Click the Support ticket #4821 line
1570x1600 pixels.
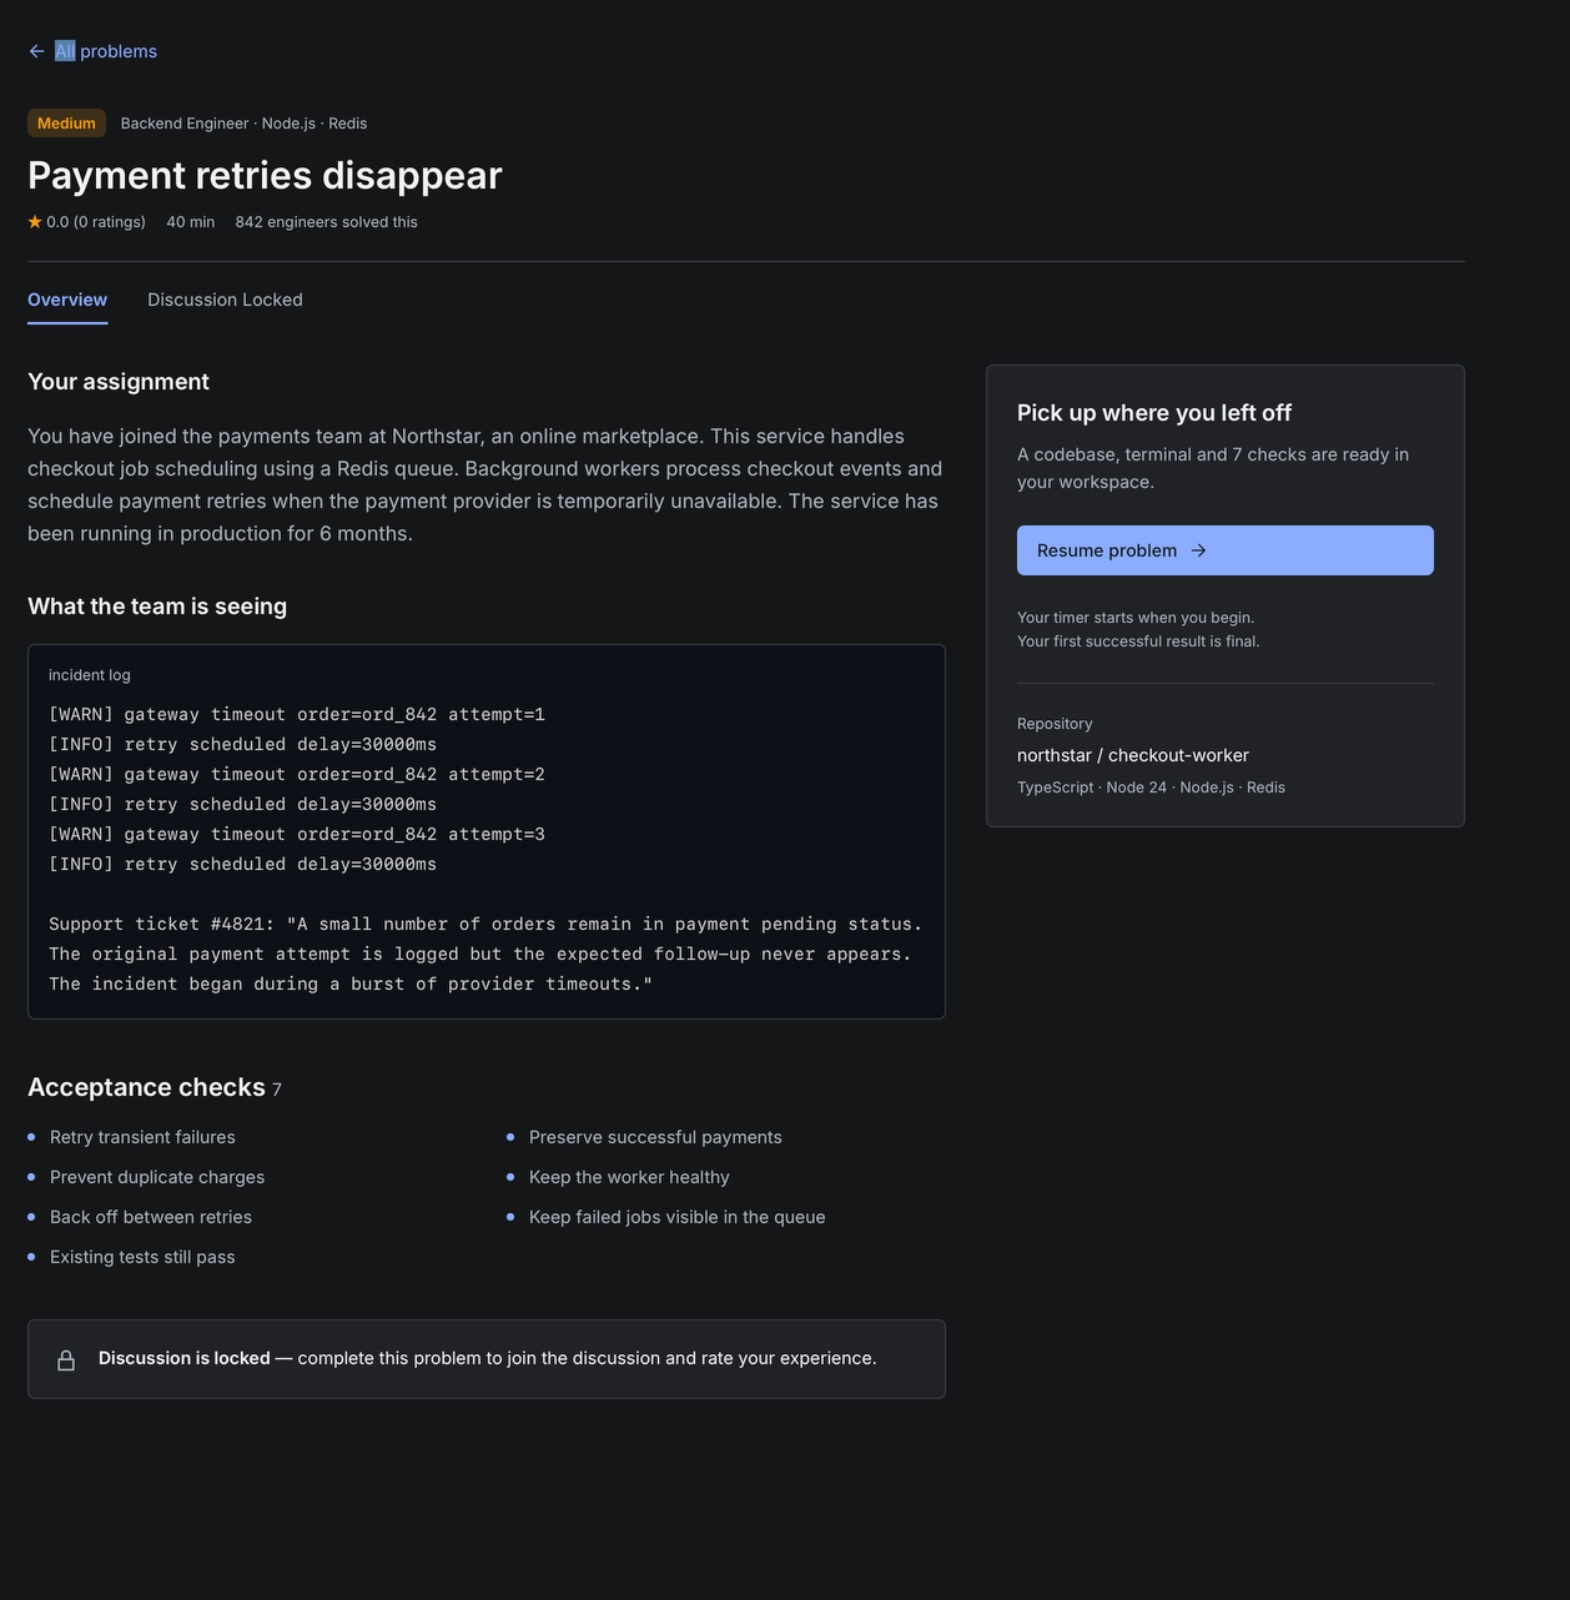pos(485,924)
